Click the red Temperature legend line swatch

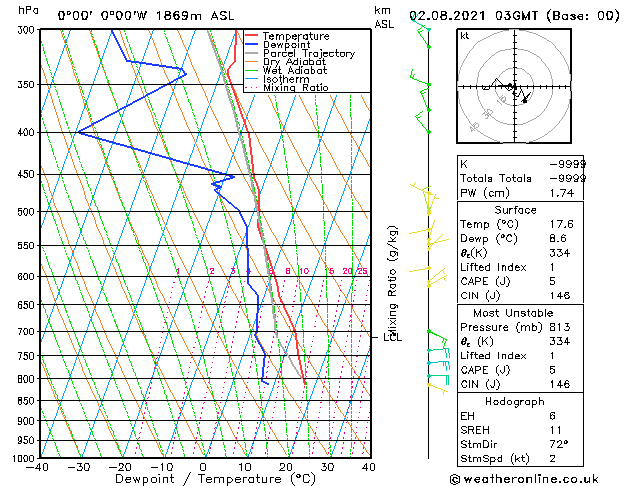pos(252,36)
